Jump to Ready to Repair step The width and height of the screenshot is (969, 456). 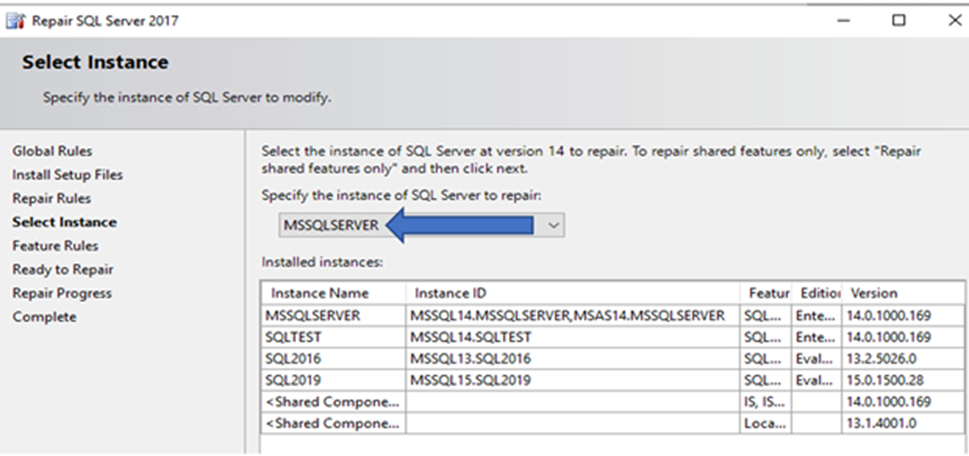point(62,270)
